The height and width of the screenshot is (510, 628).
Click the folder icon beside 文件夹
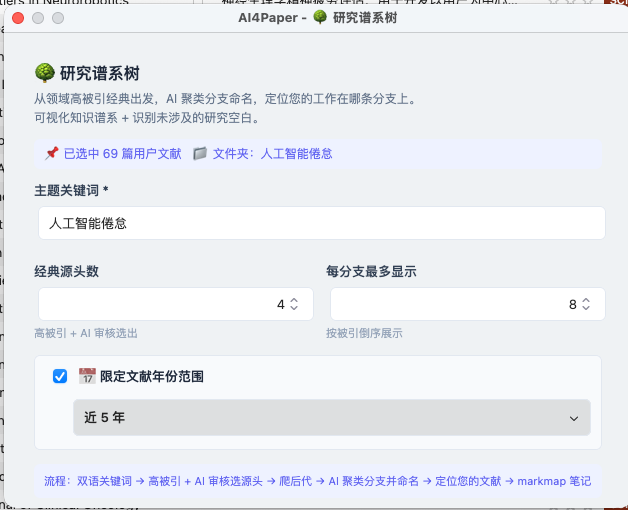pos(200,153)
